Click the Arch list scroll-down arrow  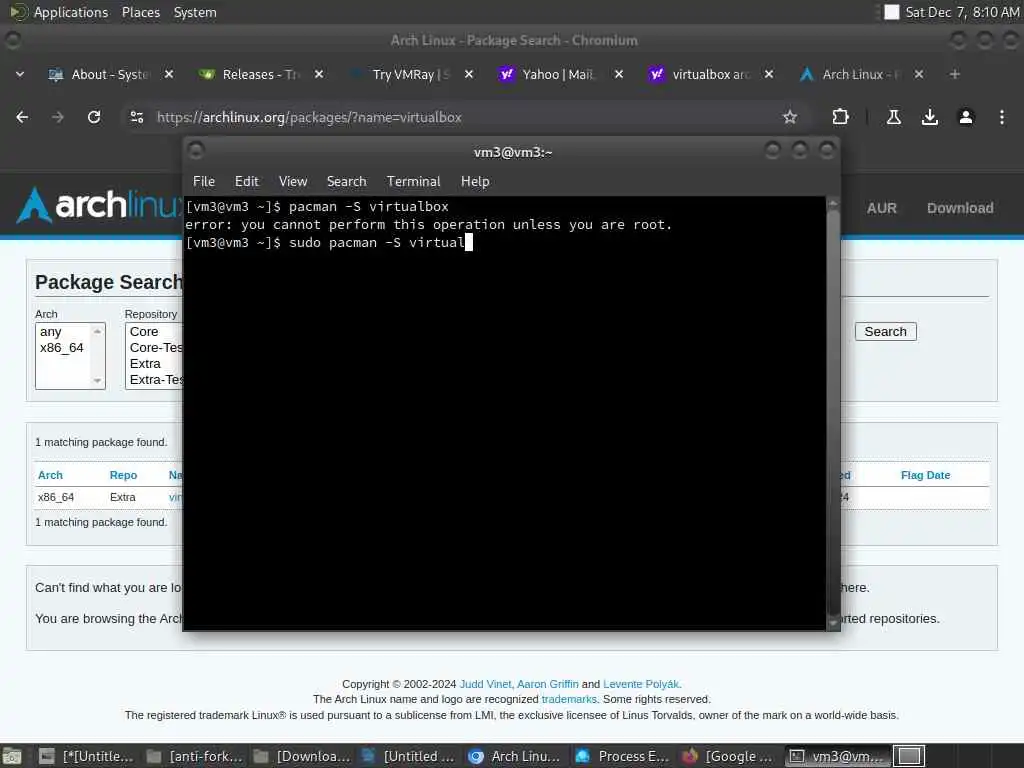[x=97, y=381]
